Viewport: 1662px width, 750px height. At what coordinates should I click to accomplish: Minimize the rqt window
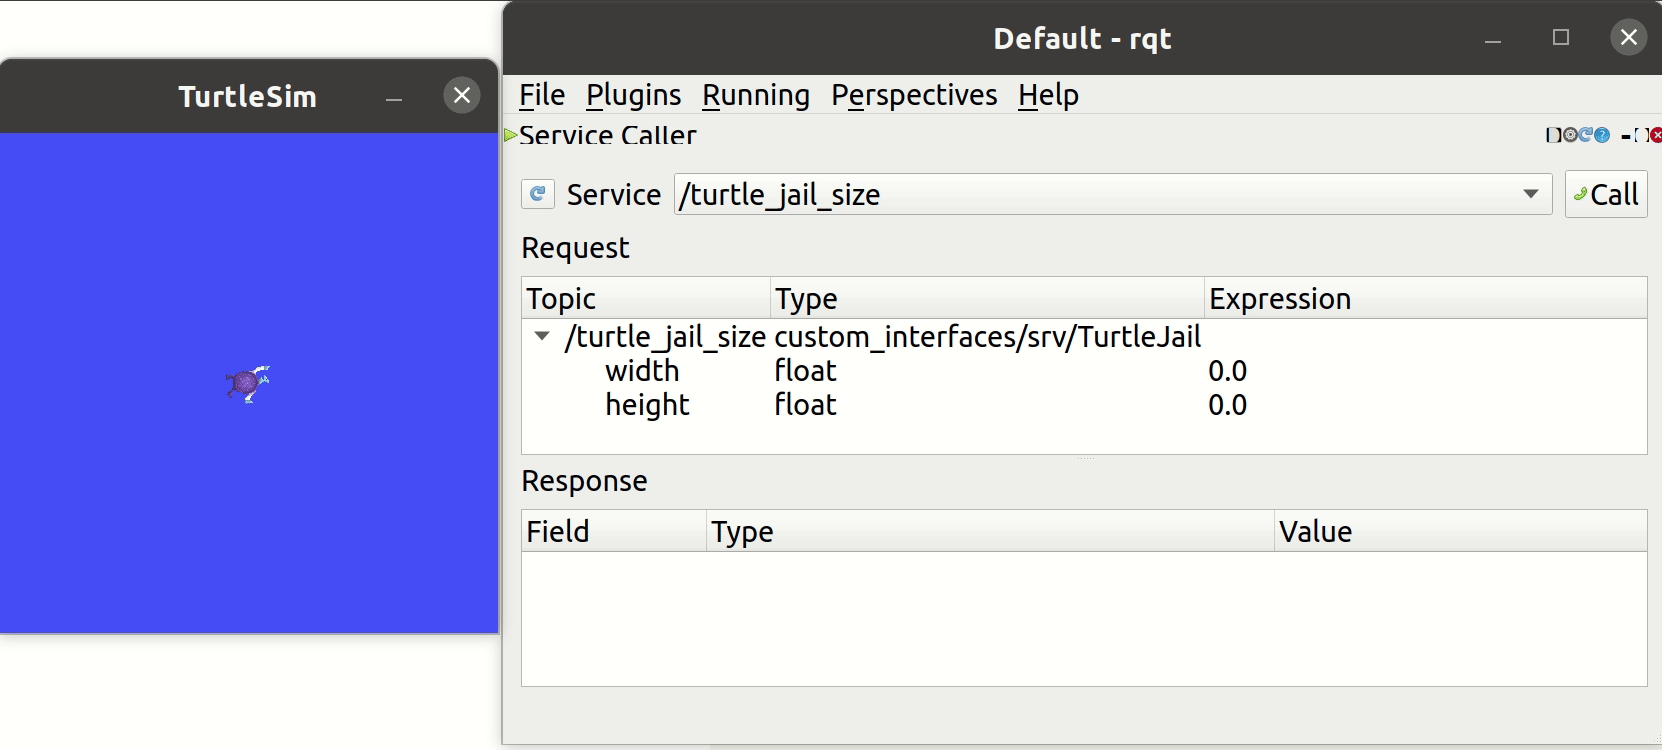click(1493, 39)
